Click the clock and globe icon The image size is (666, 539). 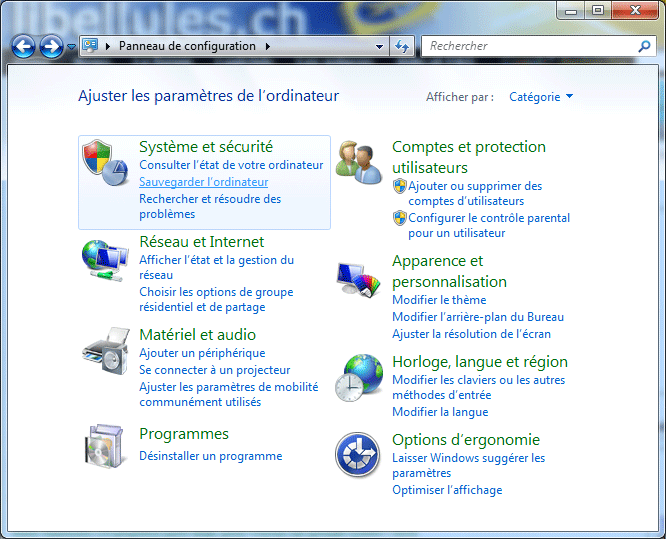pyautogui.click(x=359, y=378)
